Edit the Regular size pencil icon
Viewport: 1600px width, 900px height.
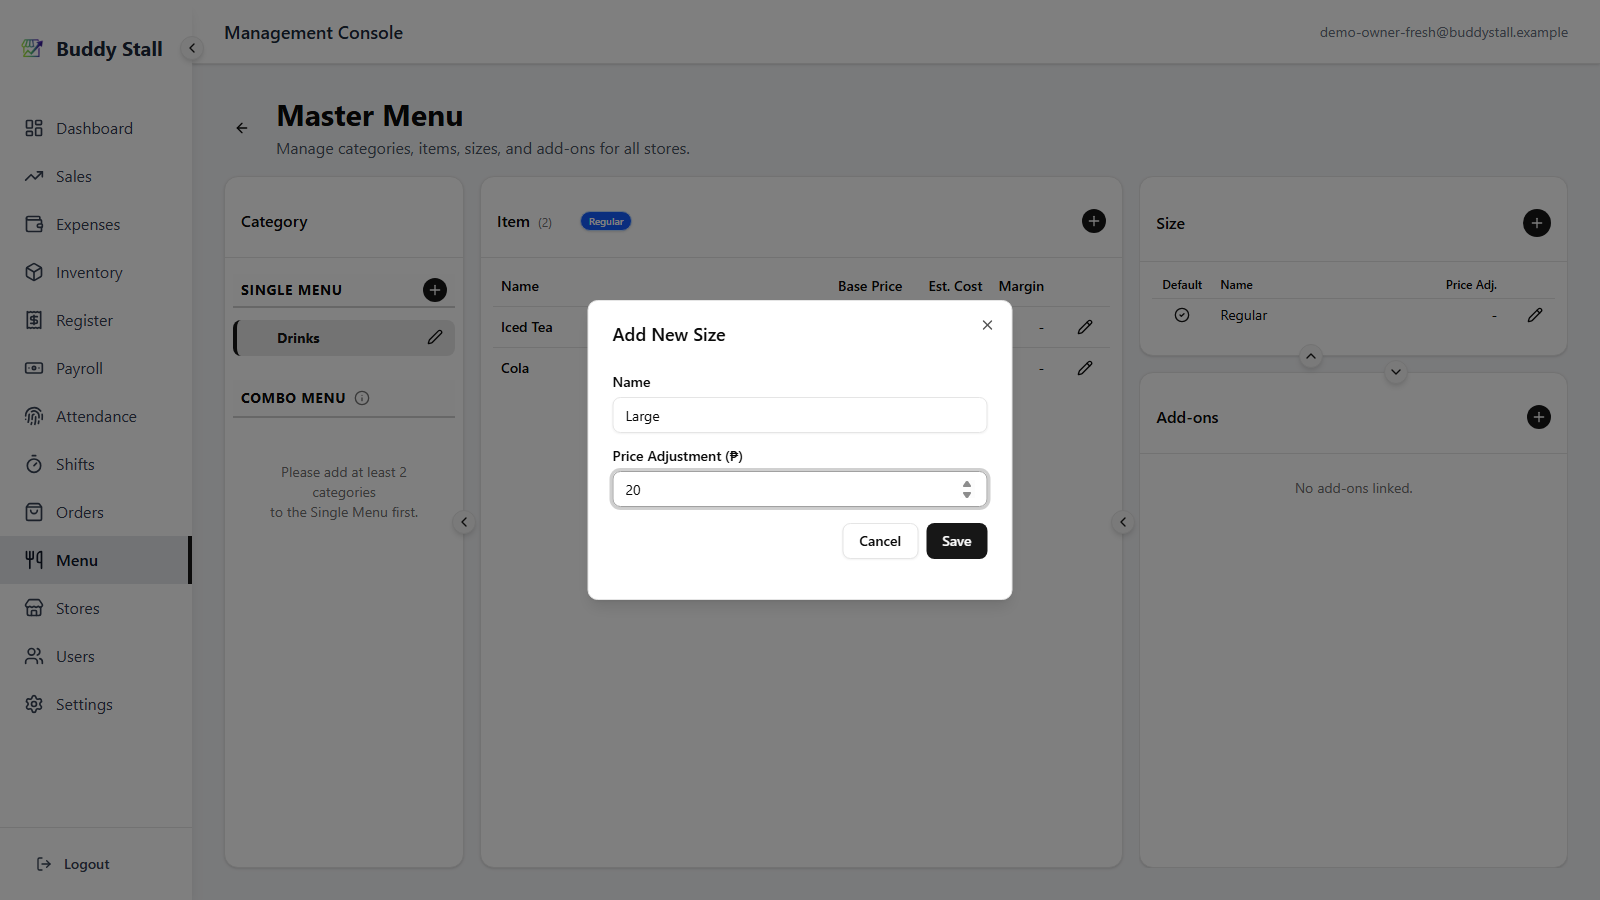coord(1535,315)
